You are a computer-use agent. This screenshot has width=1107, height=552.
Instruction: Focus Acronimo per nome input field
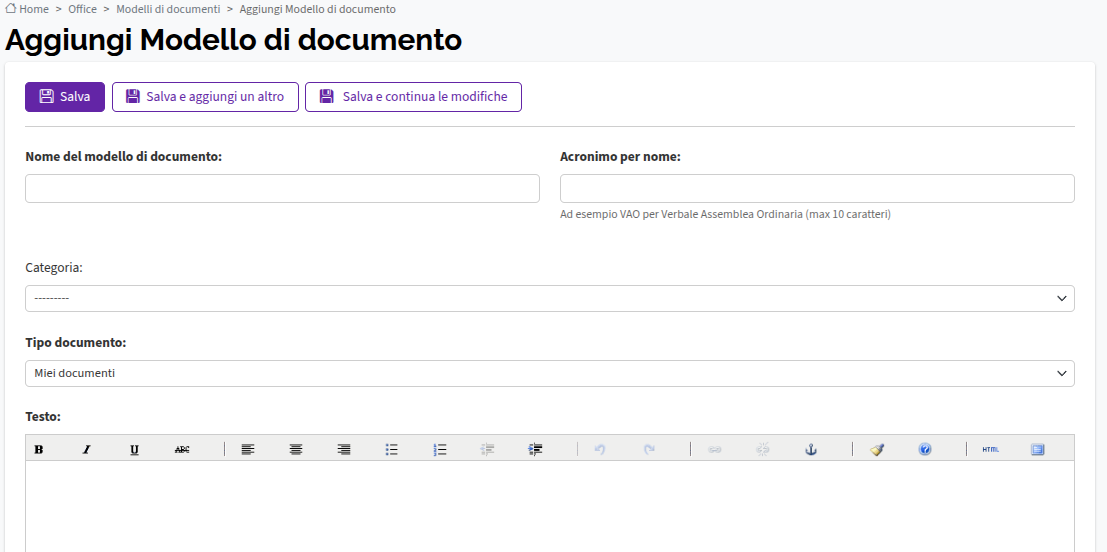click(818, 188)
